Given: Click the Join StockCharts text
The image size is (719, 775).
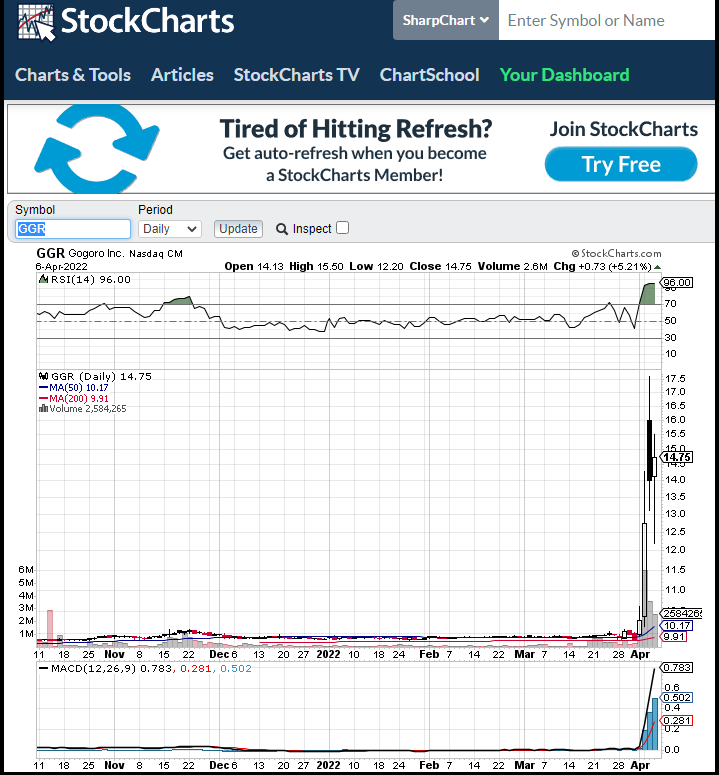Looking at the screenshot, I should click(624, 129).
